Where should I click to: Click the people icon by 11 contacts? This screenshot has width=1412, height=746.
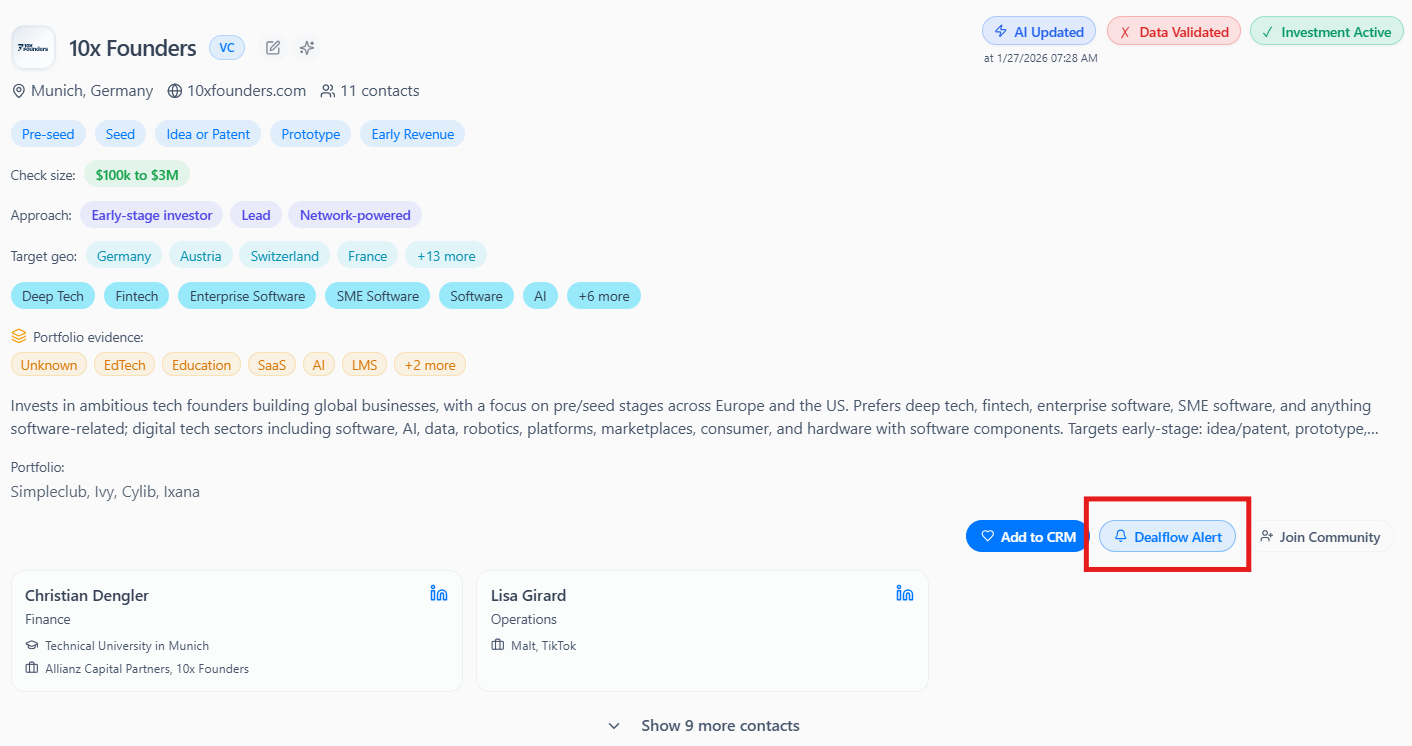coord(328,91)
